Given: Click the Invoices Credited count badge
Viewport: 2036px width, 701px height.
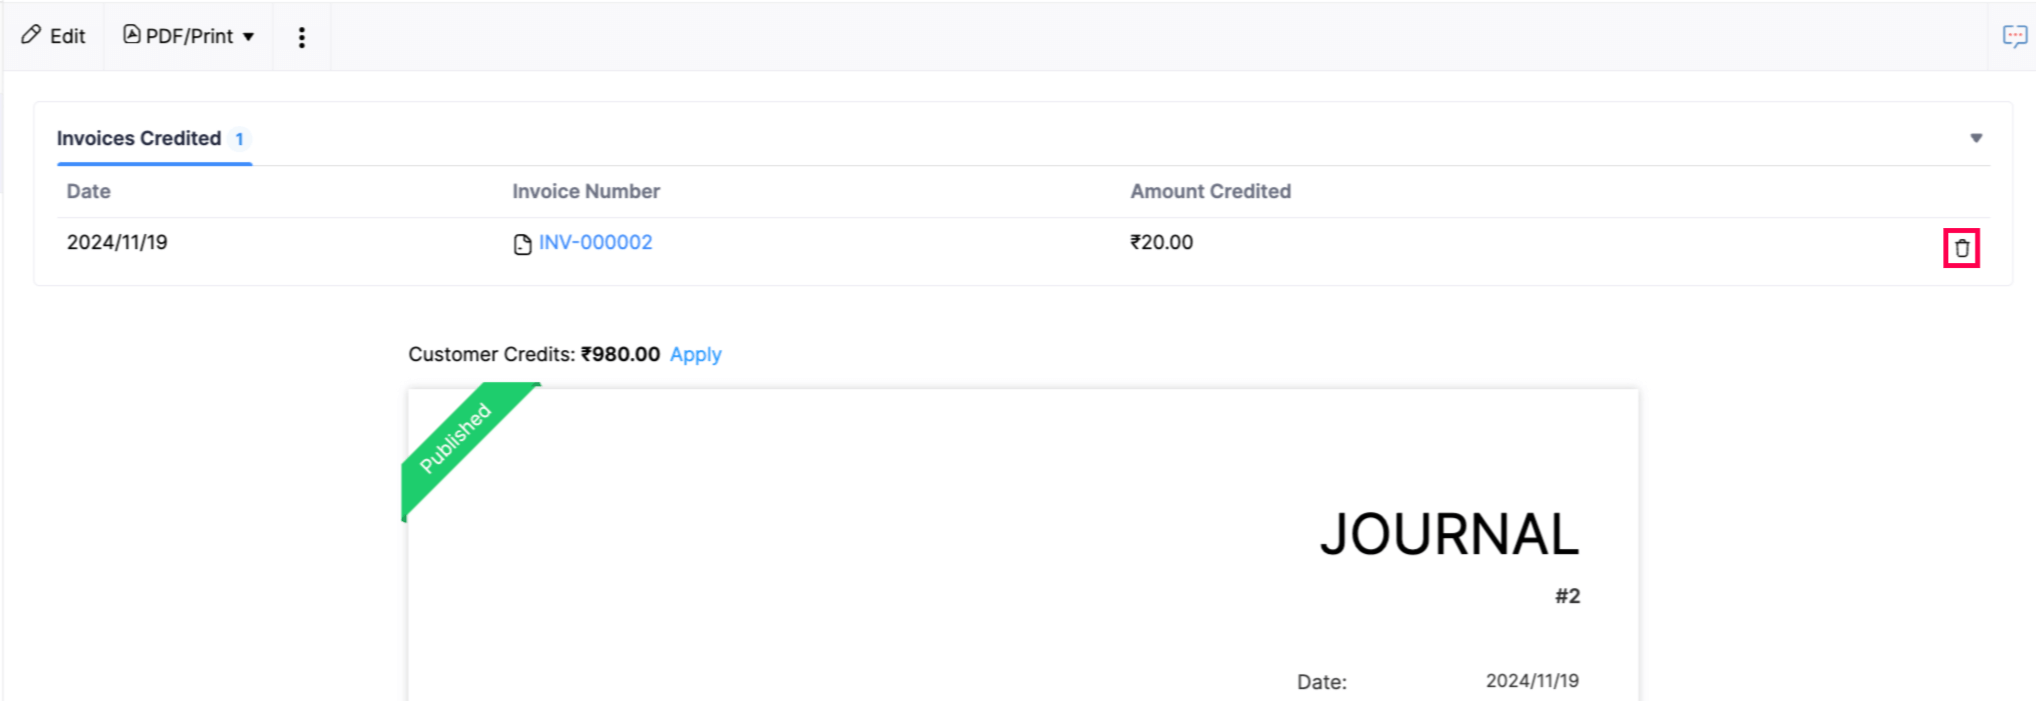Looking at the screenshot, I should [x=239, y=139].
